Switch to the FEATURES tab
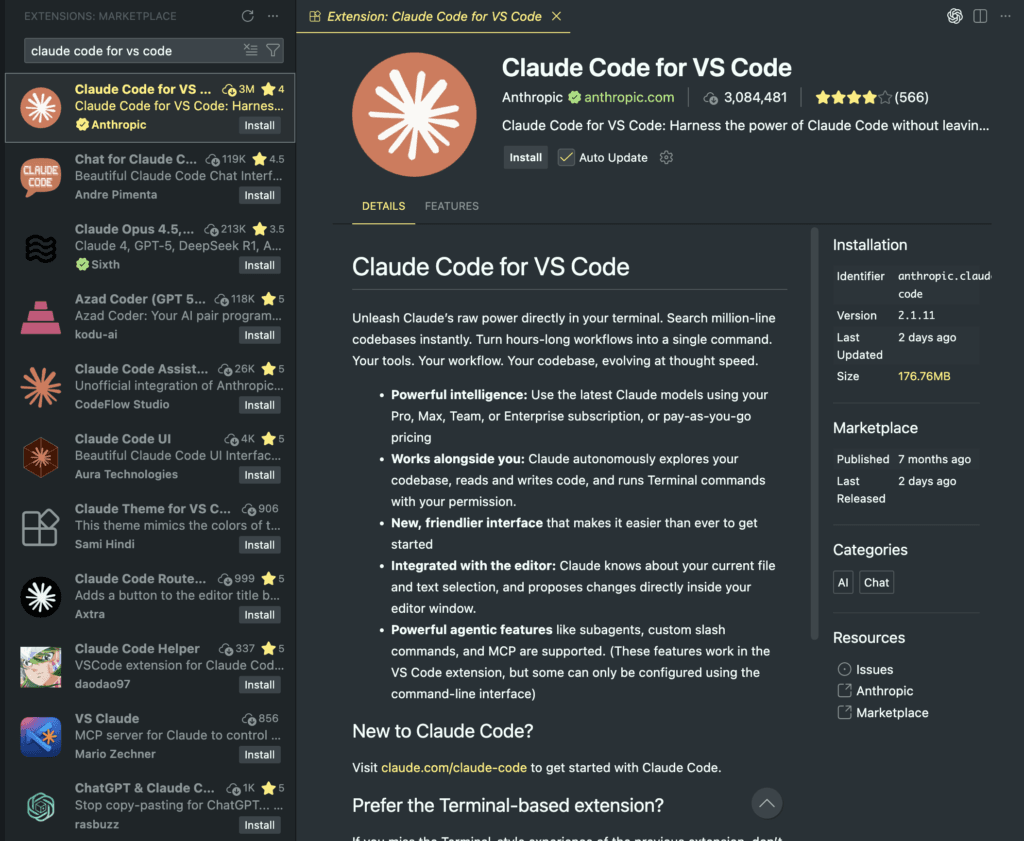Viewport: 1024px width, 841px height. click(x=451, y=206)
